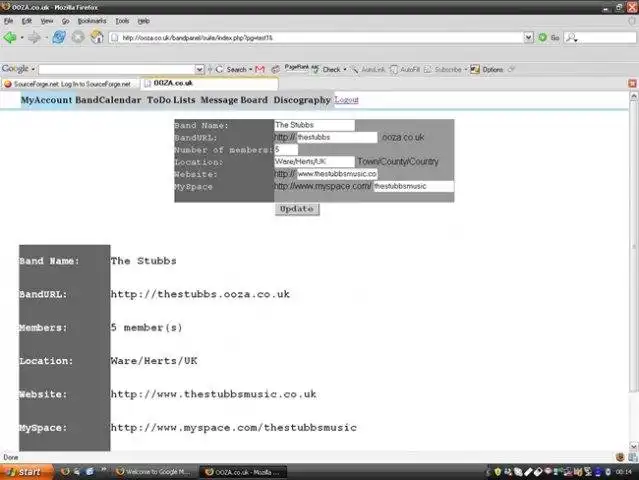639x480 pixels.
Task: Click the BandURL input field
Action: coord(337,137)
